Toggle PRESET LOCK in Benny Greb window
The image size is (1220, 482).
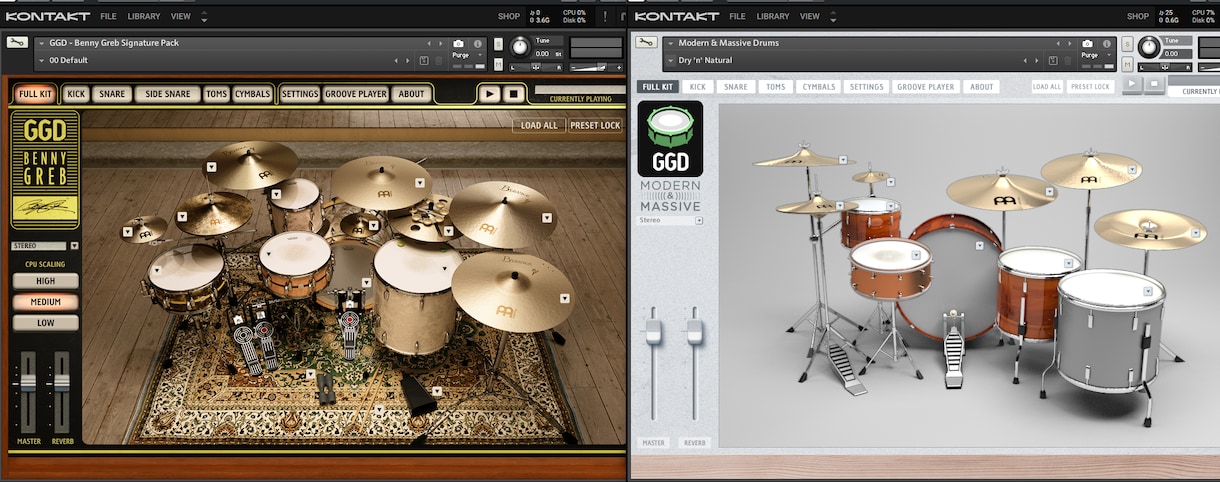point(595,125)
